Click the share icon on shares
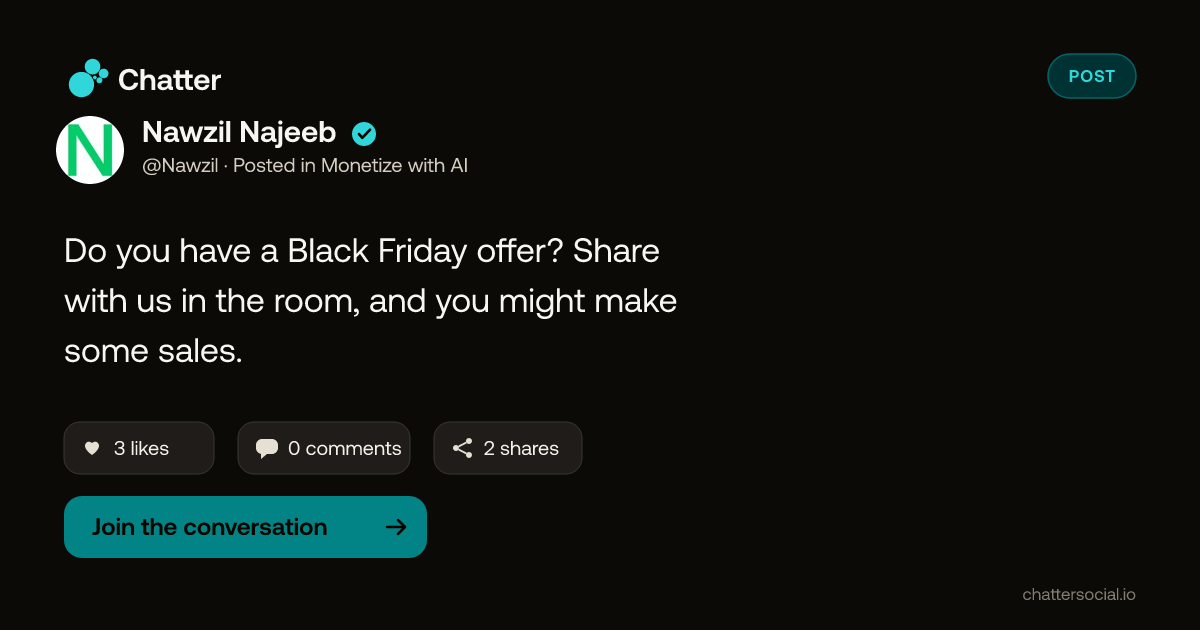This screenshot has height=630, width=1200. coord(462,448)
